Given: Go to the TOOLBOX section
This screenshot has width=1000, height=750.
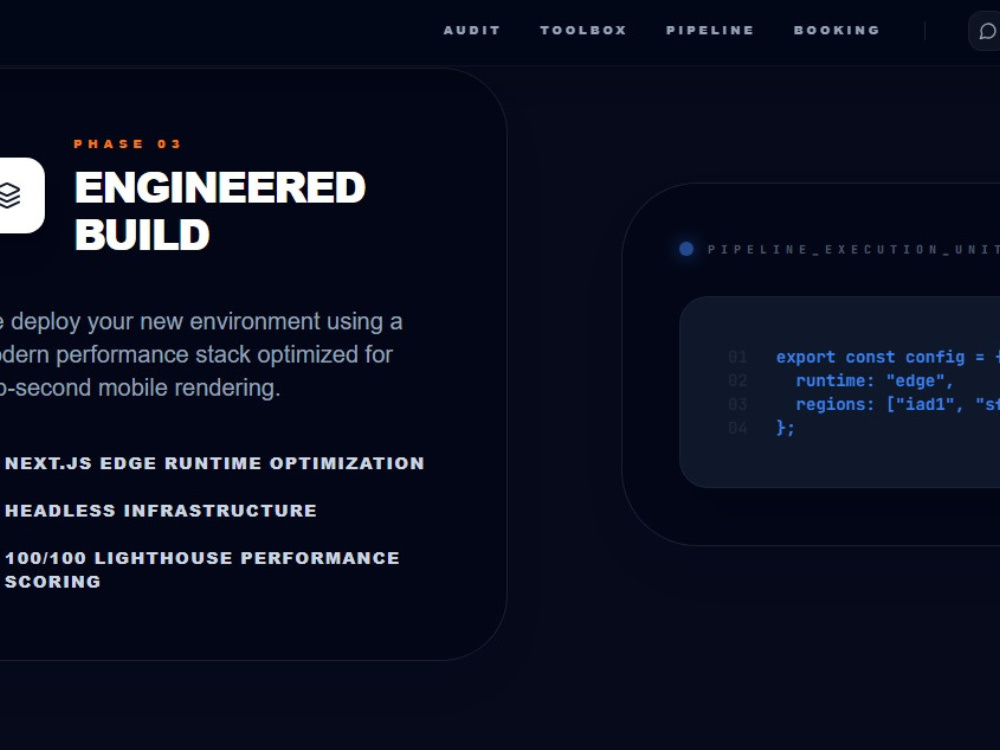Looking at the screenshot, I should (583, 30).
